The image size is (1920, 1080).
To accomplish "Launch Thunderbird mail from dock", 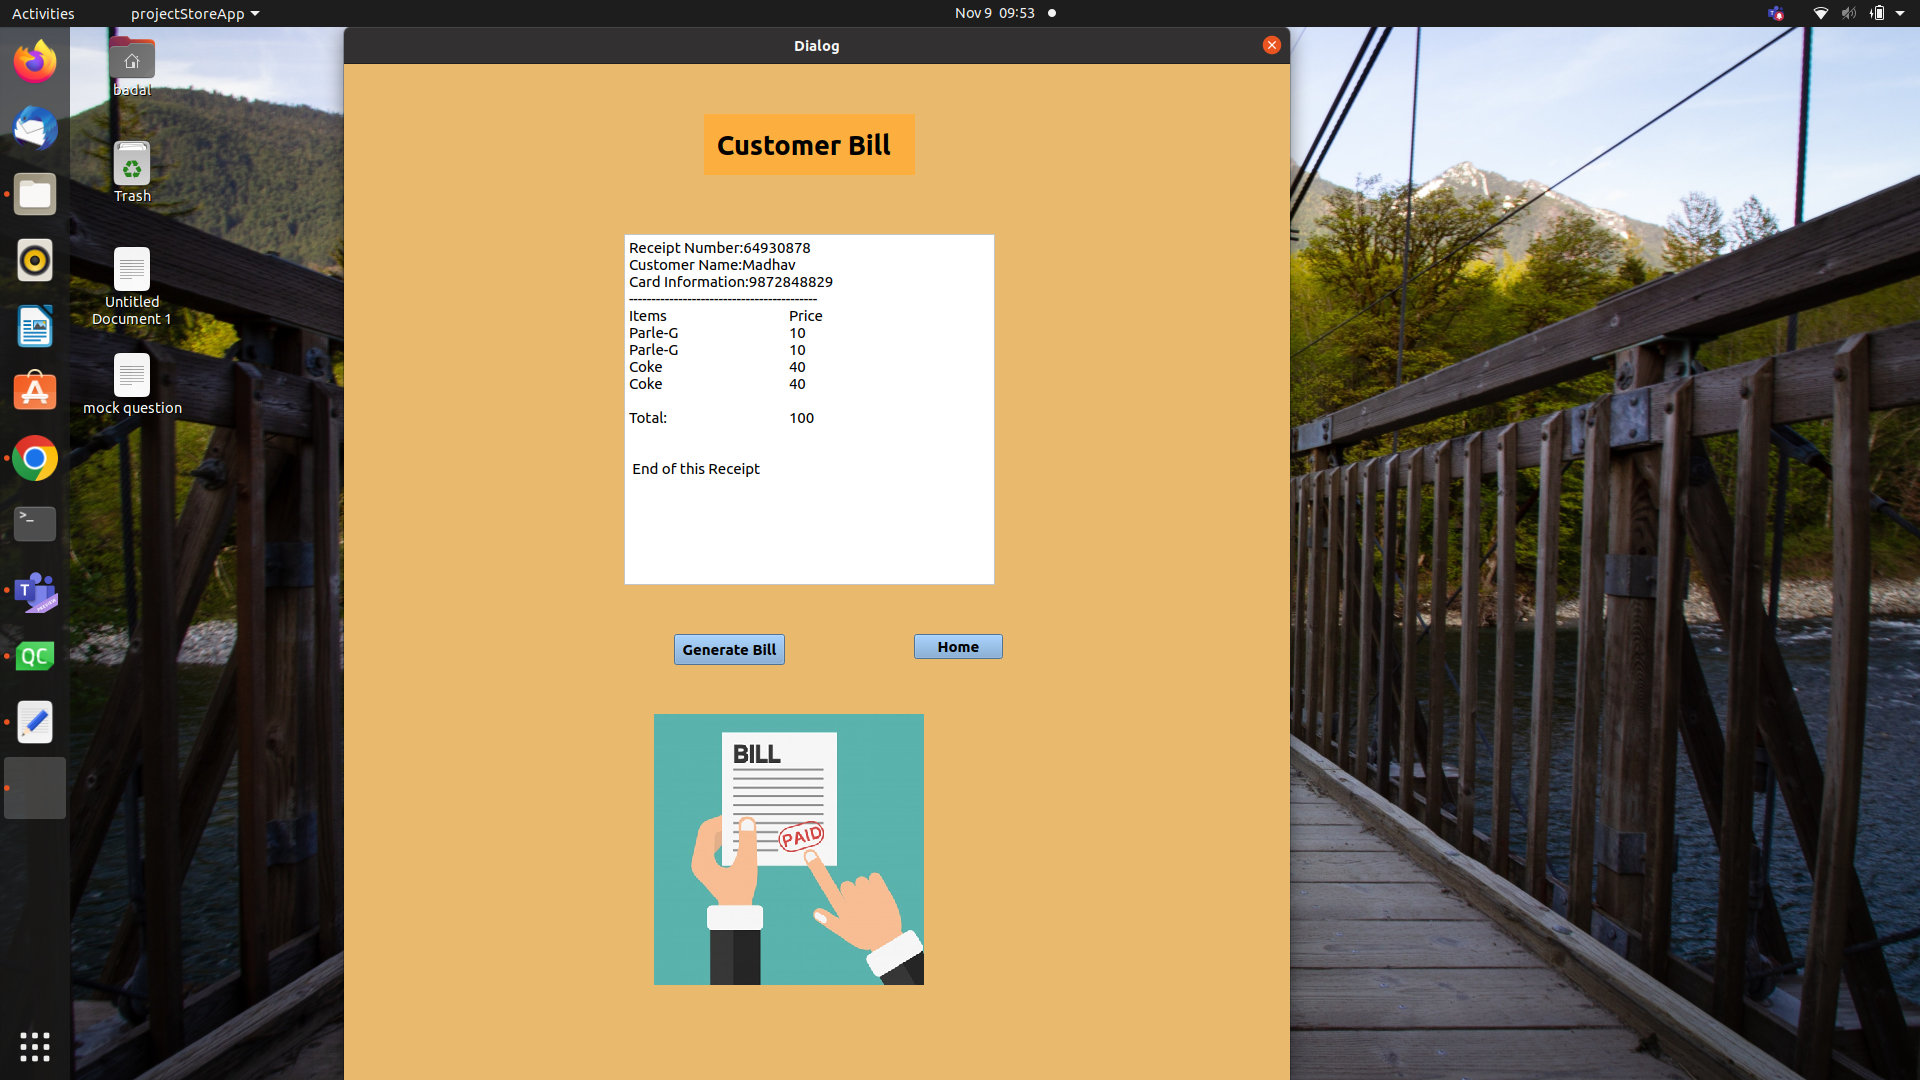I will [x=35, y=128].
